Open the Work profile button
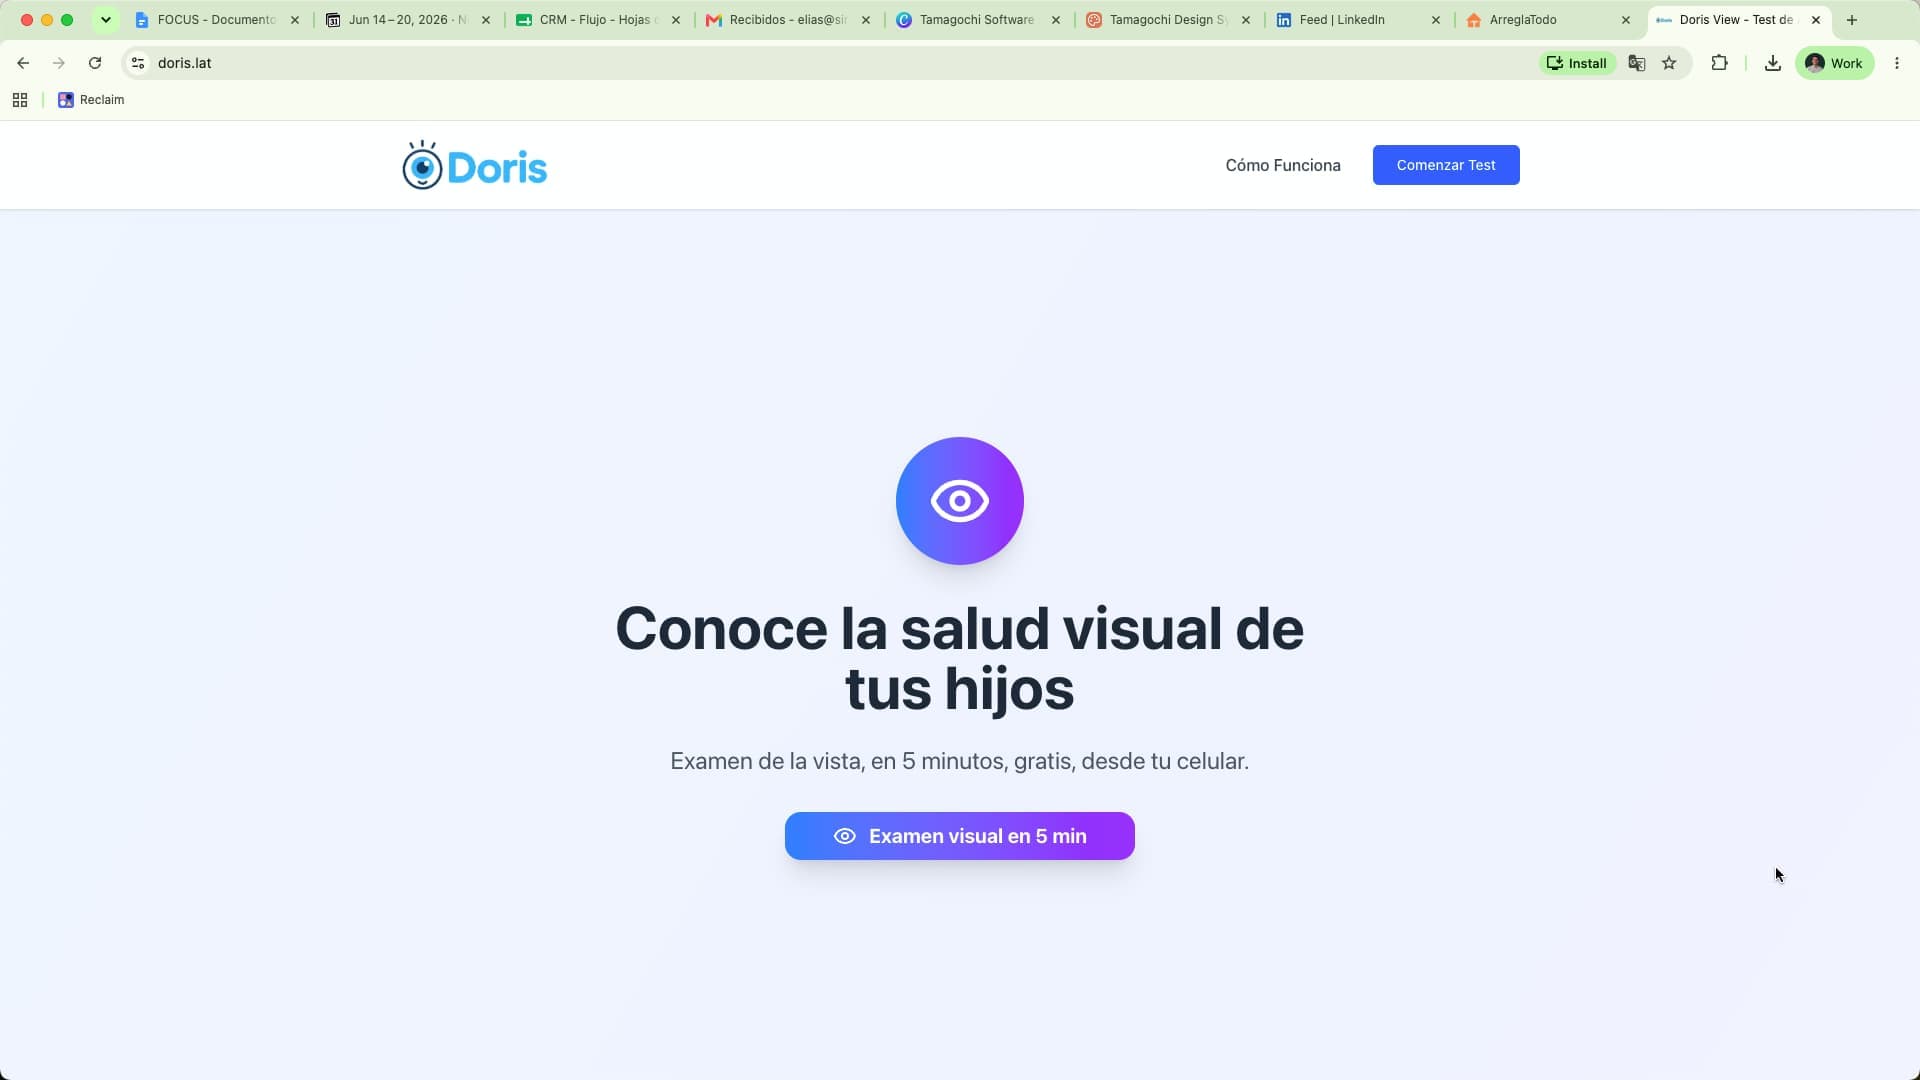The height and width of the screenshot is (1080, 1920). (1835, 63)
